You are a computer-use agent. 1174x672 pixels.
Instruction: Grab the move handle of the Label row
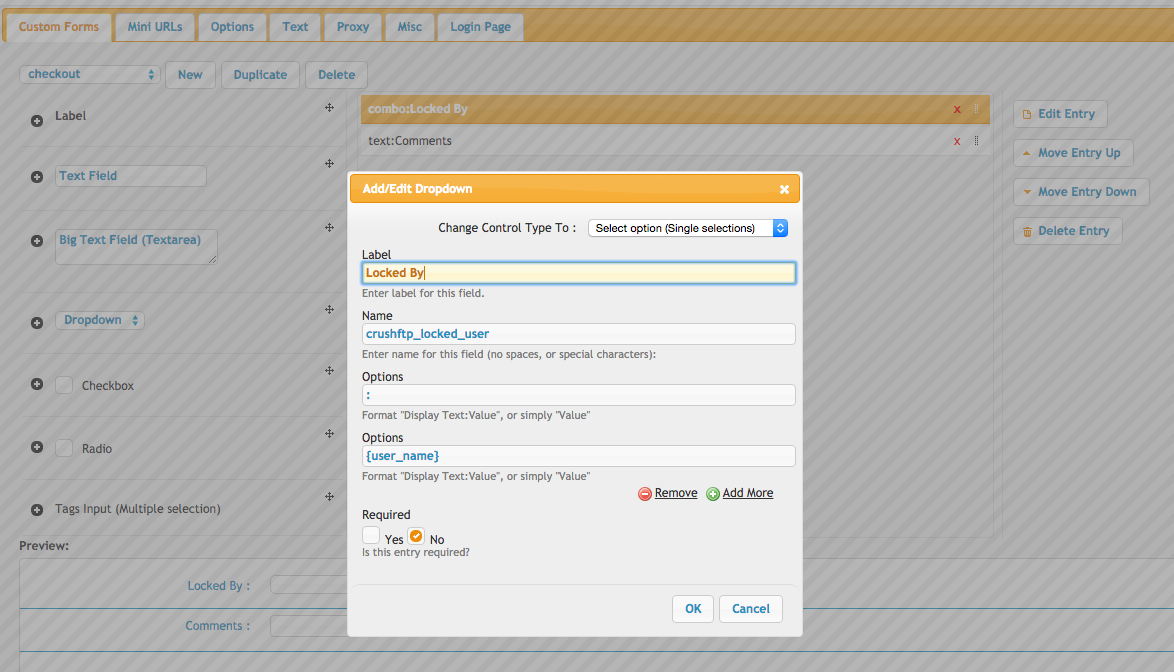coord(329,108)
